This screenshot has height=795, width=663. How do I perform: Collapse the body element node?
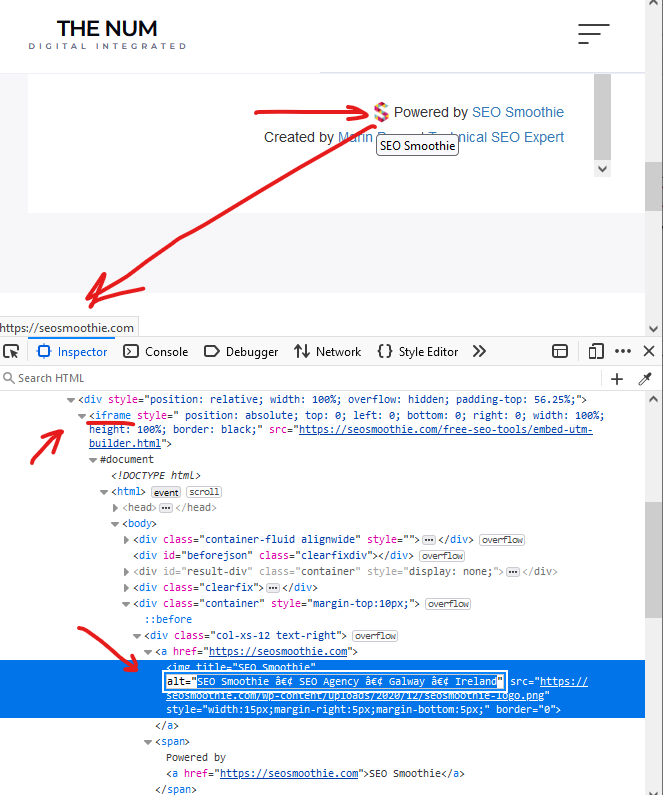pyautogui.click(x=115, y=524)
